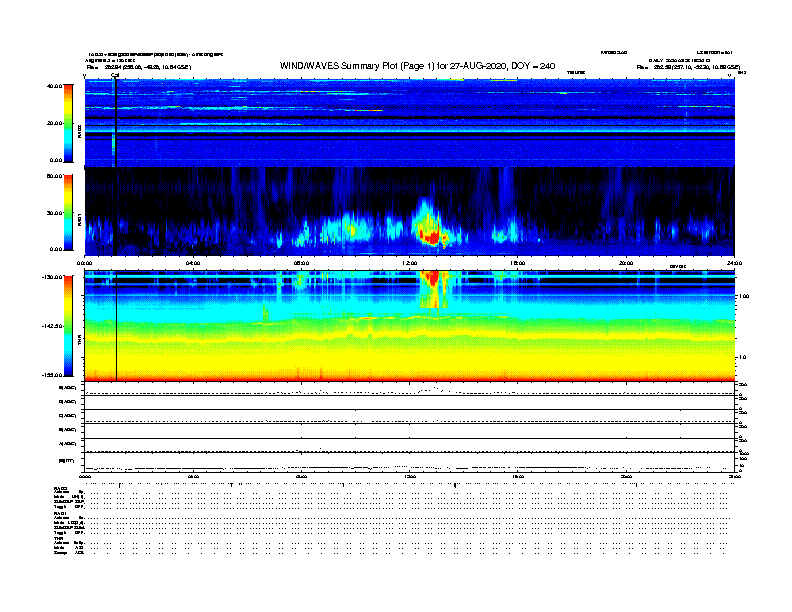The height and width of the screenshot is (612, 792).
Task: Click the 20:00 label under RAD1 spectrogram
Action: 626,263
